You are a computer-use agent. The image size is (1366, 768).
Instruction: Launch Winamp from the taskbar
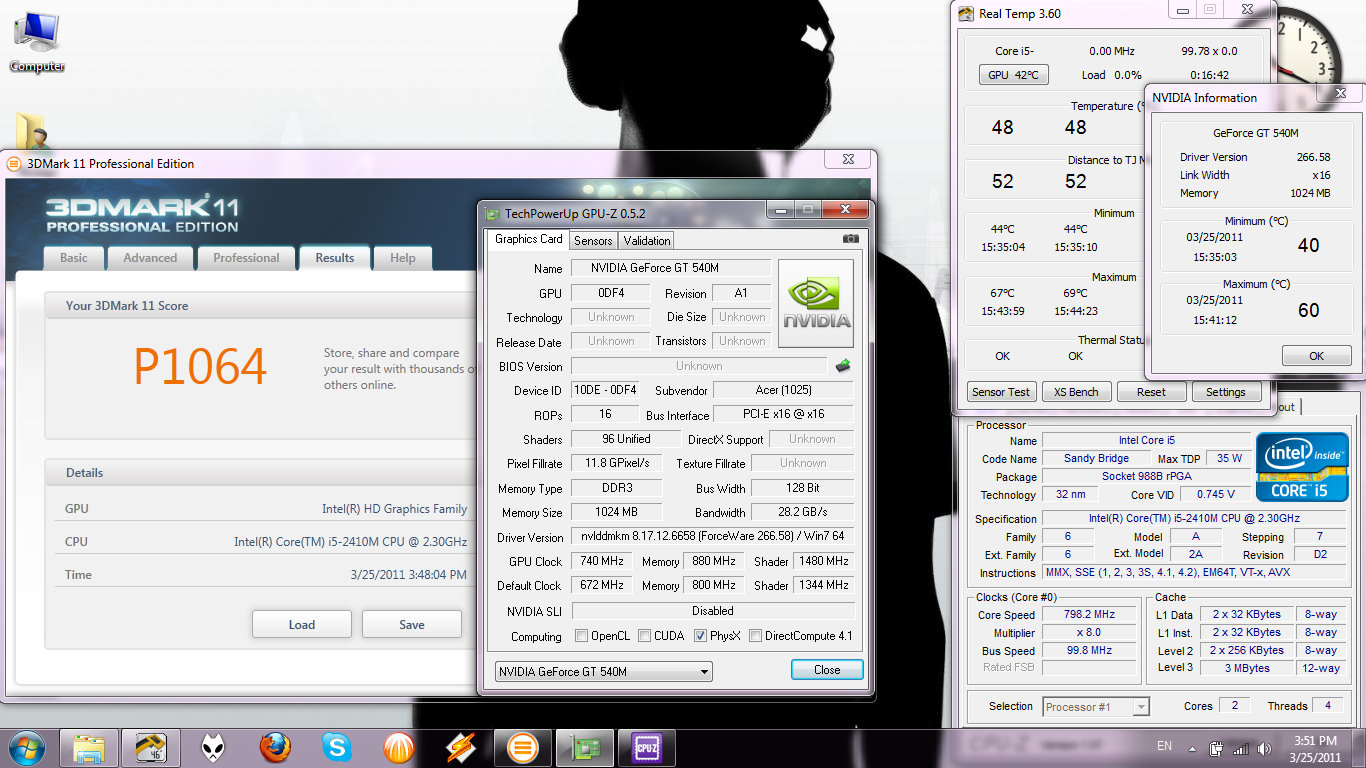tap(461, 748)
